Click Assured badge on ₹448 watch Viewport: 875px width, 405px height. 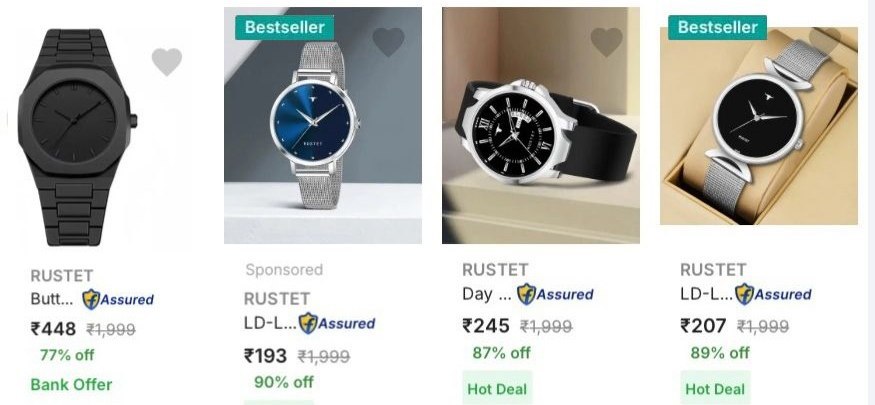[118, 300]
